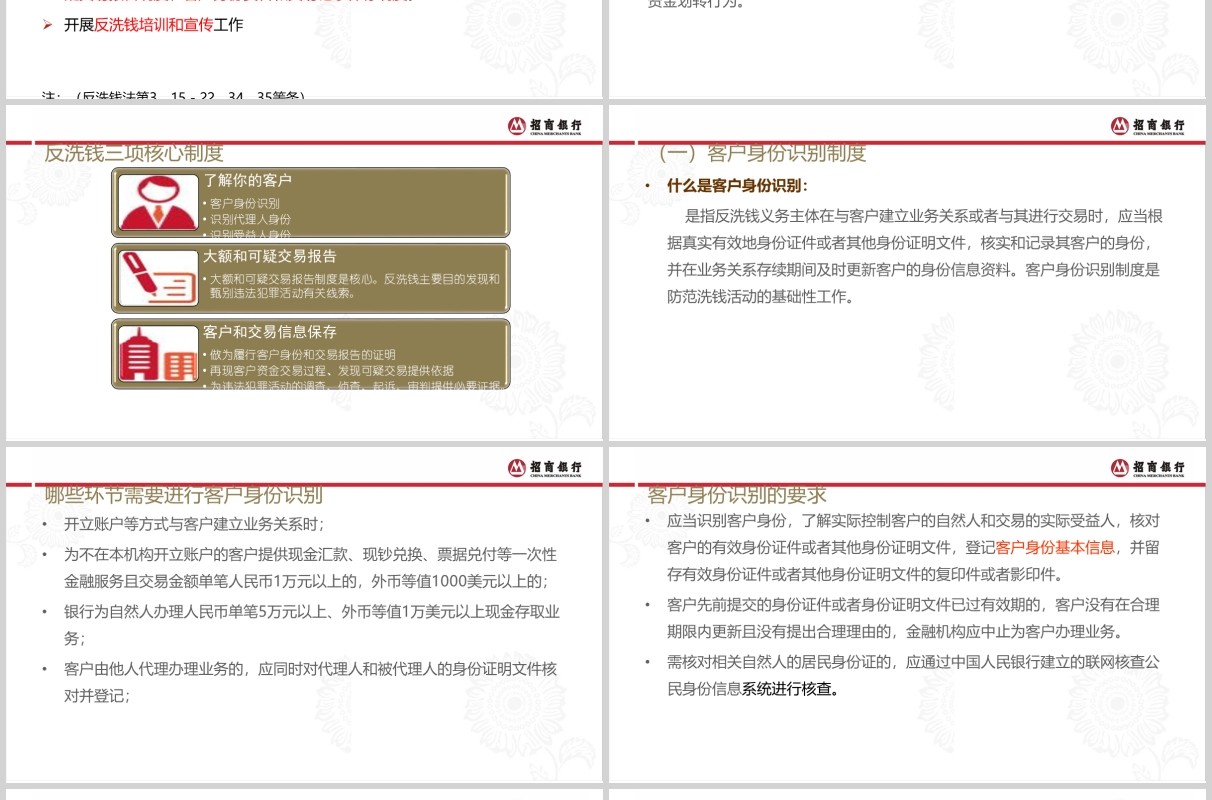Image resolution: width=1212 pixels, height=800 pixels.
Task: Click the building icon beside 客户和交易信息保存
Action: (158, 353)
